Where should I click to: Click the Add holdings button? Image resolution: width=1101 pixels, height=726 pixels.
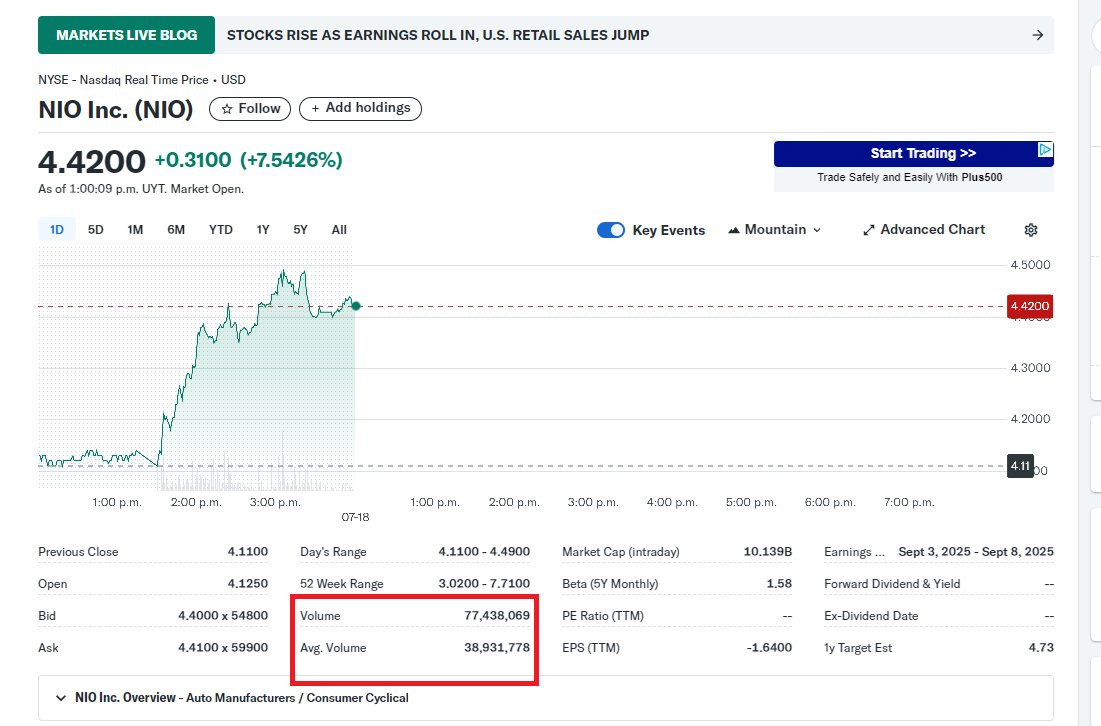pyautogui.click(x=360, y=108)
